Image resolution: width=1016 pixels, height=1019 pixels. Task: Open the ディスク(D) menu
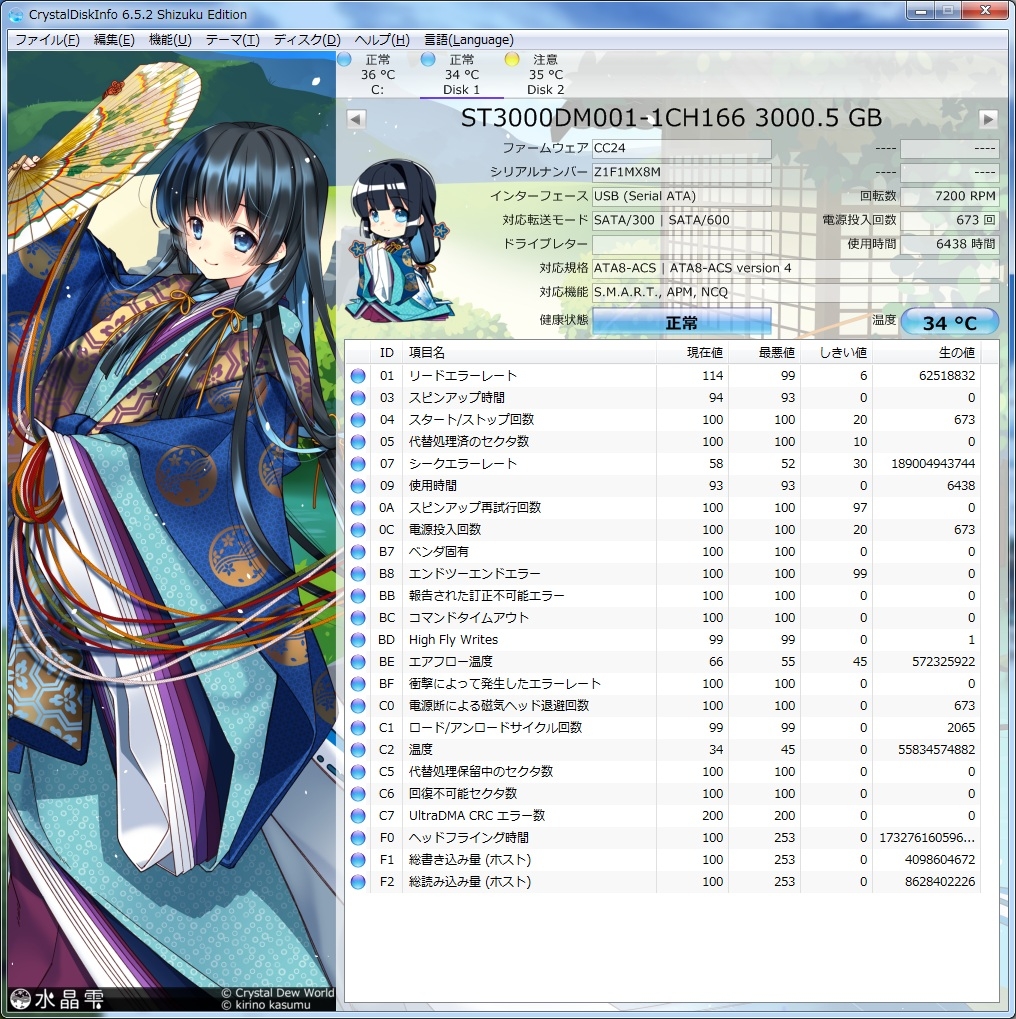(307, 40)
